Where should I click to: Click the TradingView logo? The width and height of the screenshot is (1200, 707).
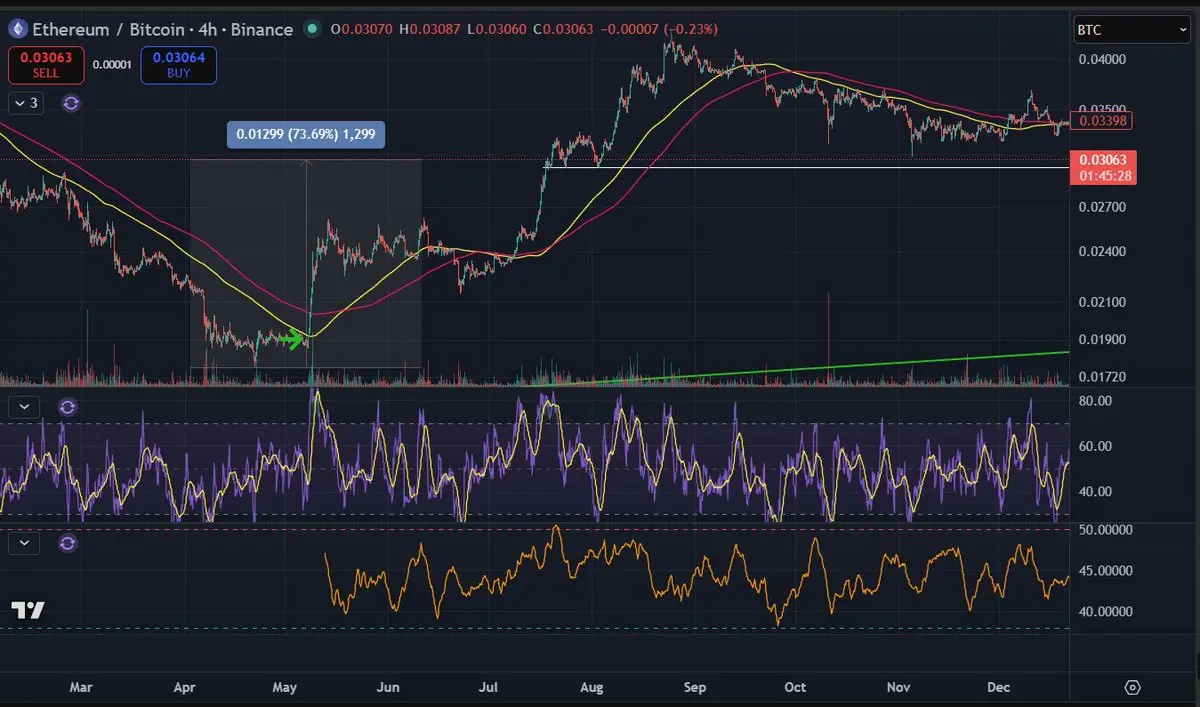[x=28, y=610]
